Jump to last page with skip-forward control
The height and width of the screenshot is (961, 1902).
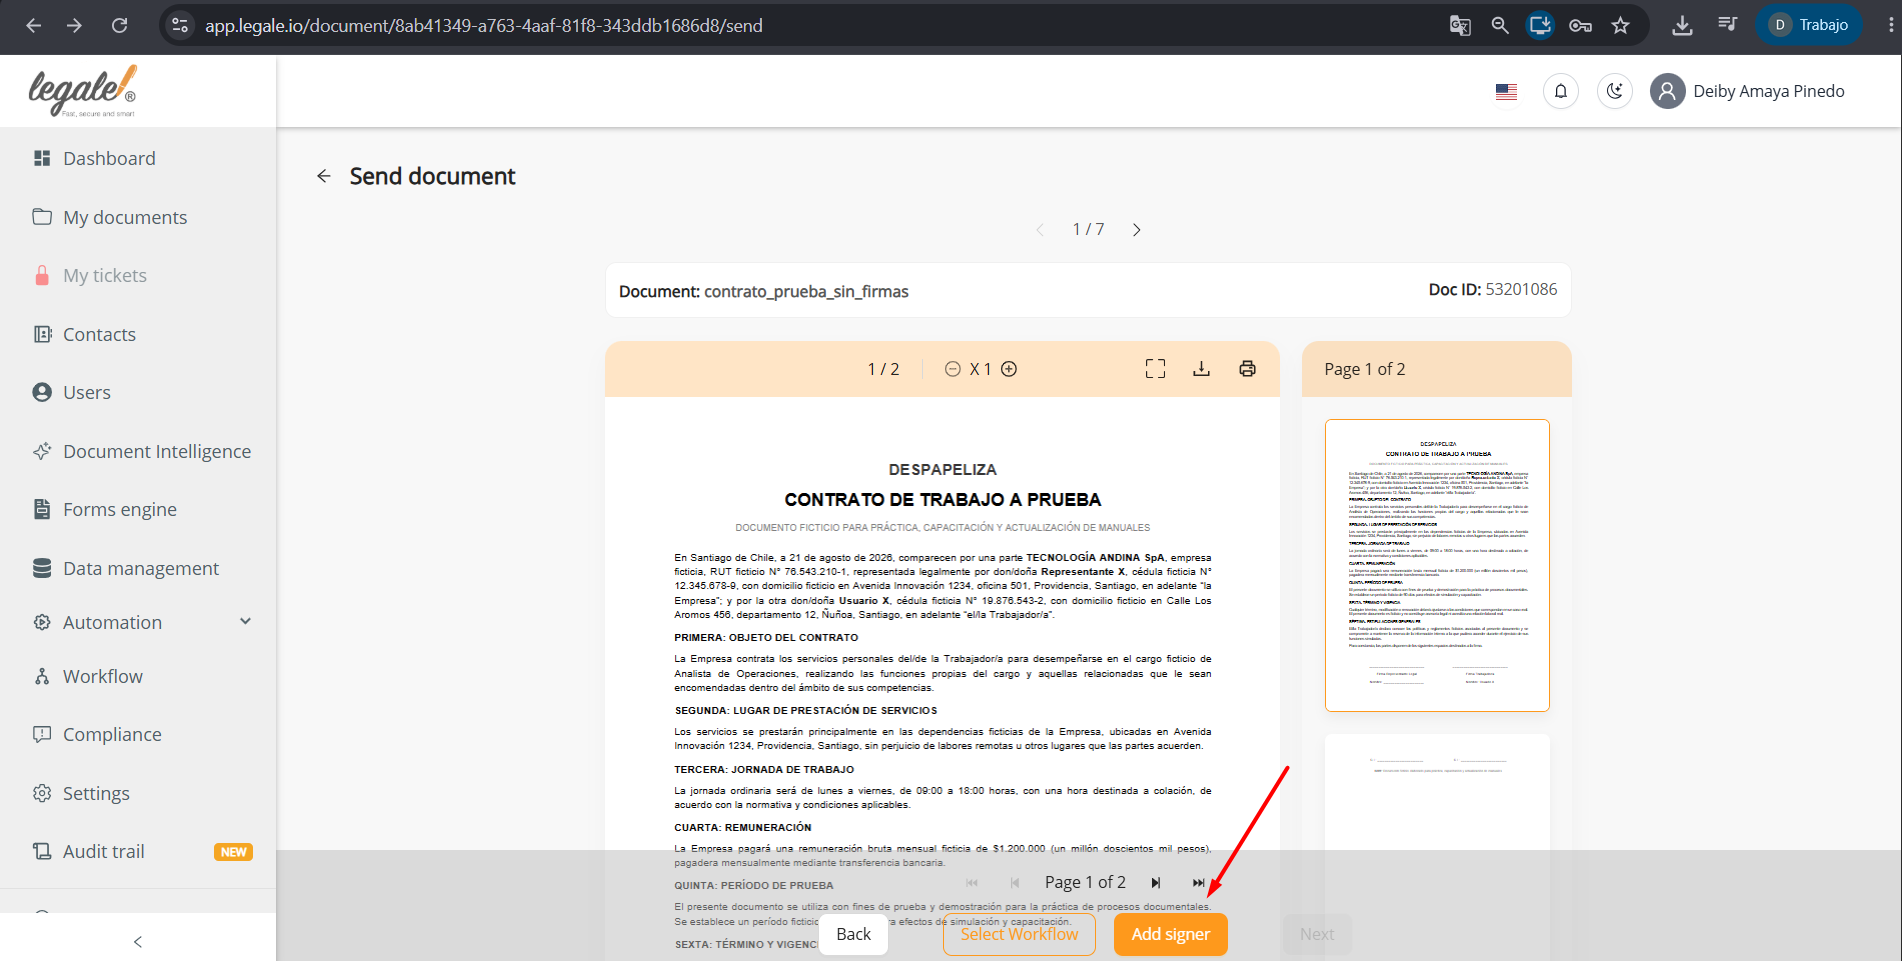click(x=1198, y=883)
